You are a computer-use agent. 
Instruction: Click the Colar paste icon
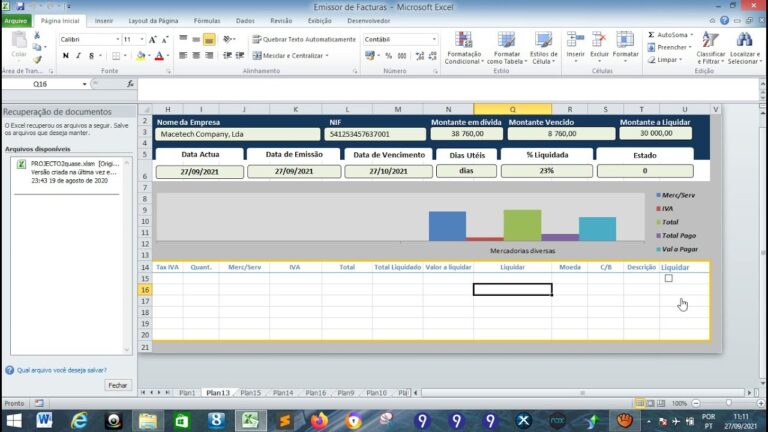[x=19, y=45]
